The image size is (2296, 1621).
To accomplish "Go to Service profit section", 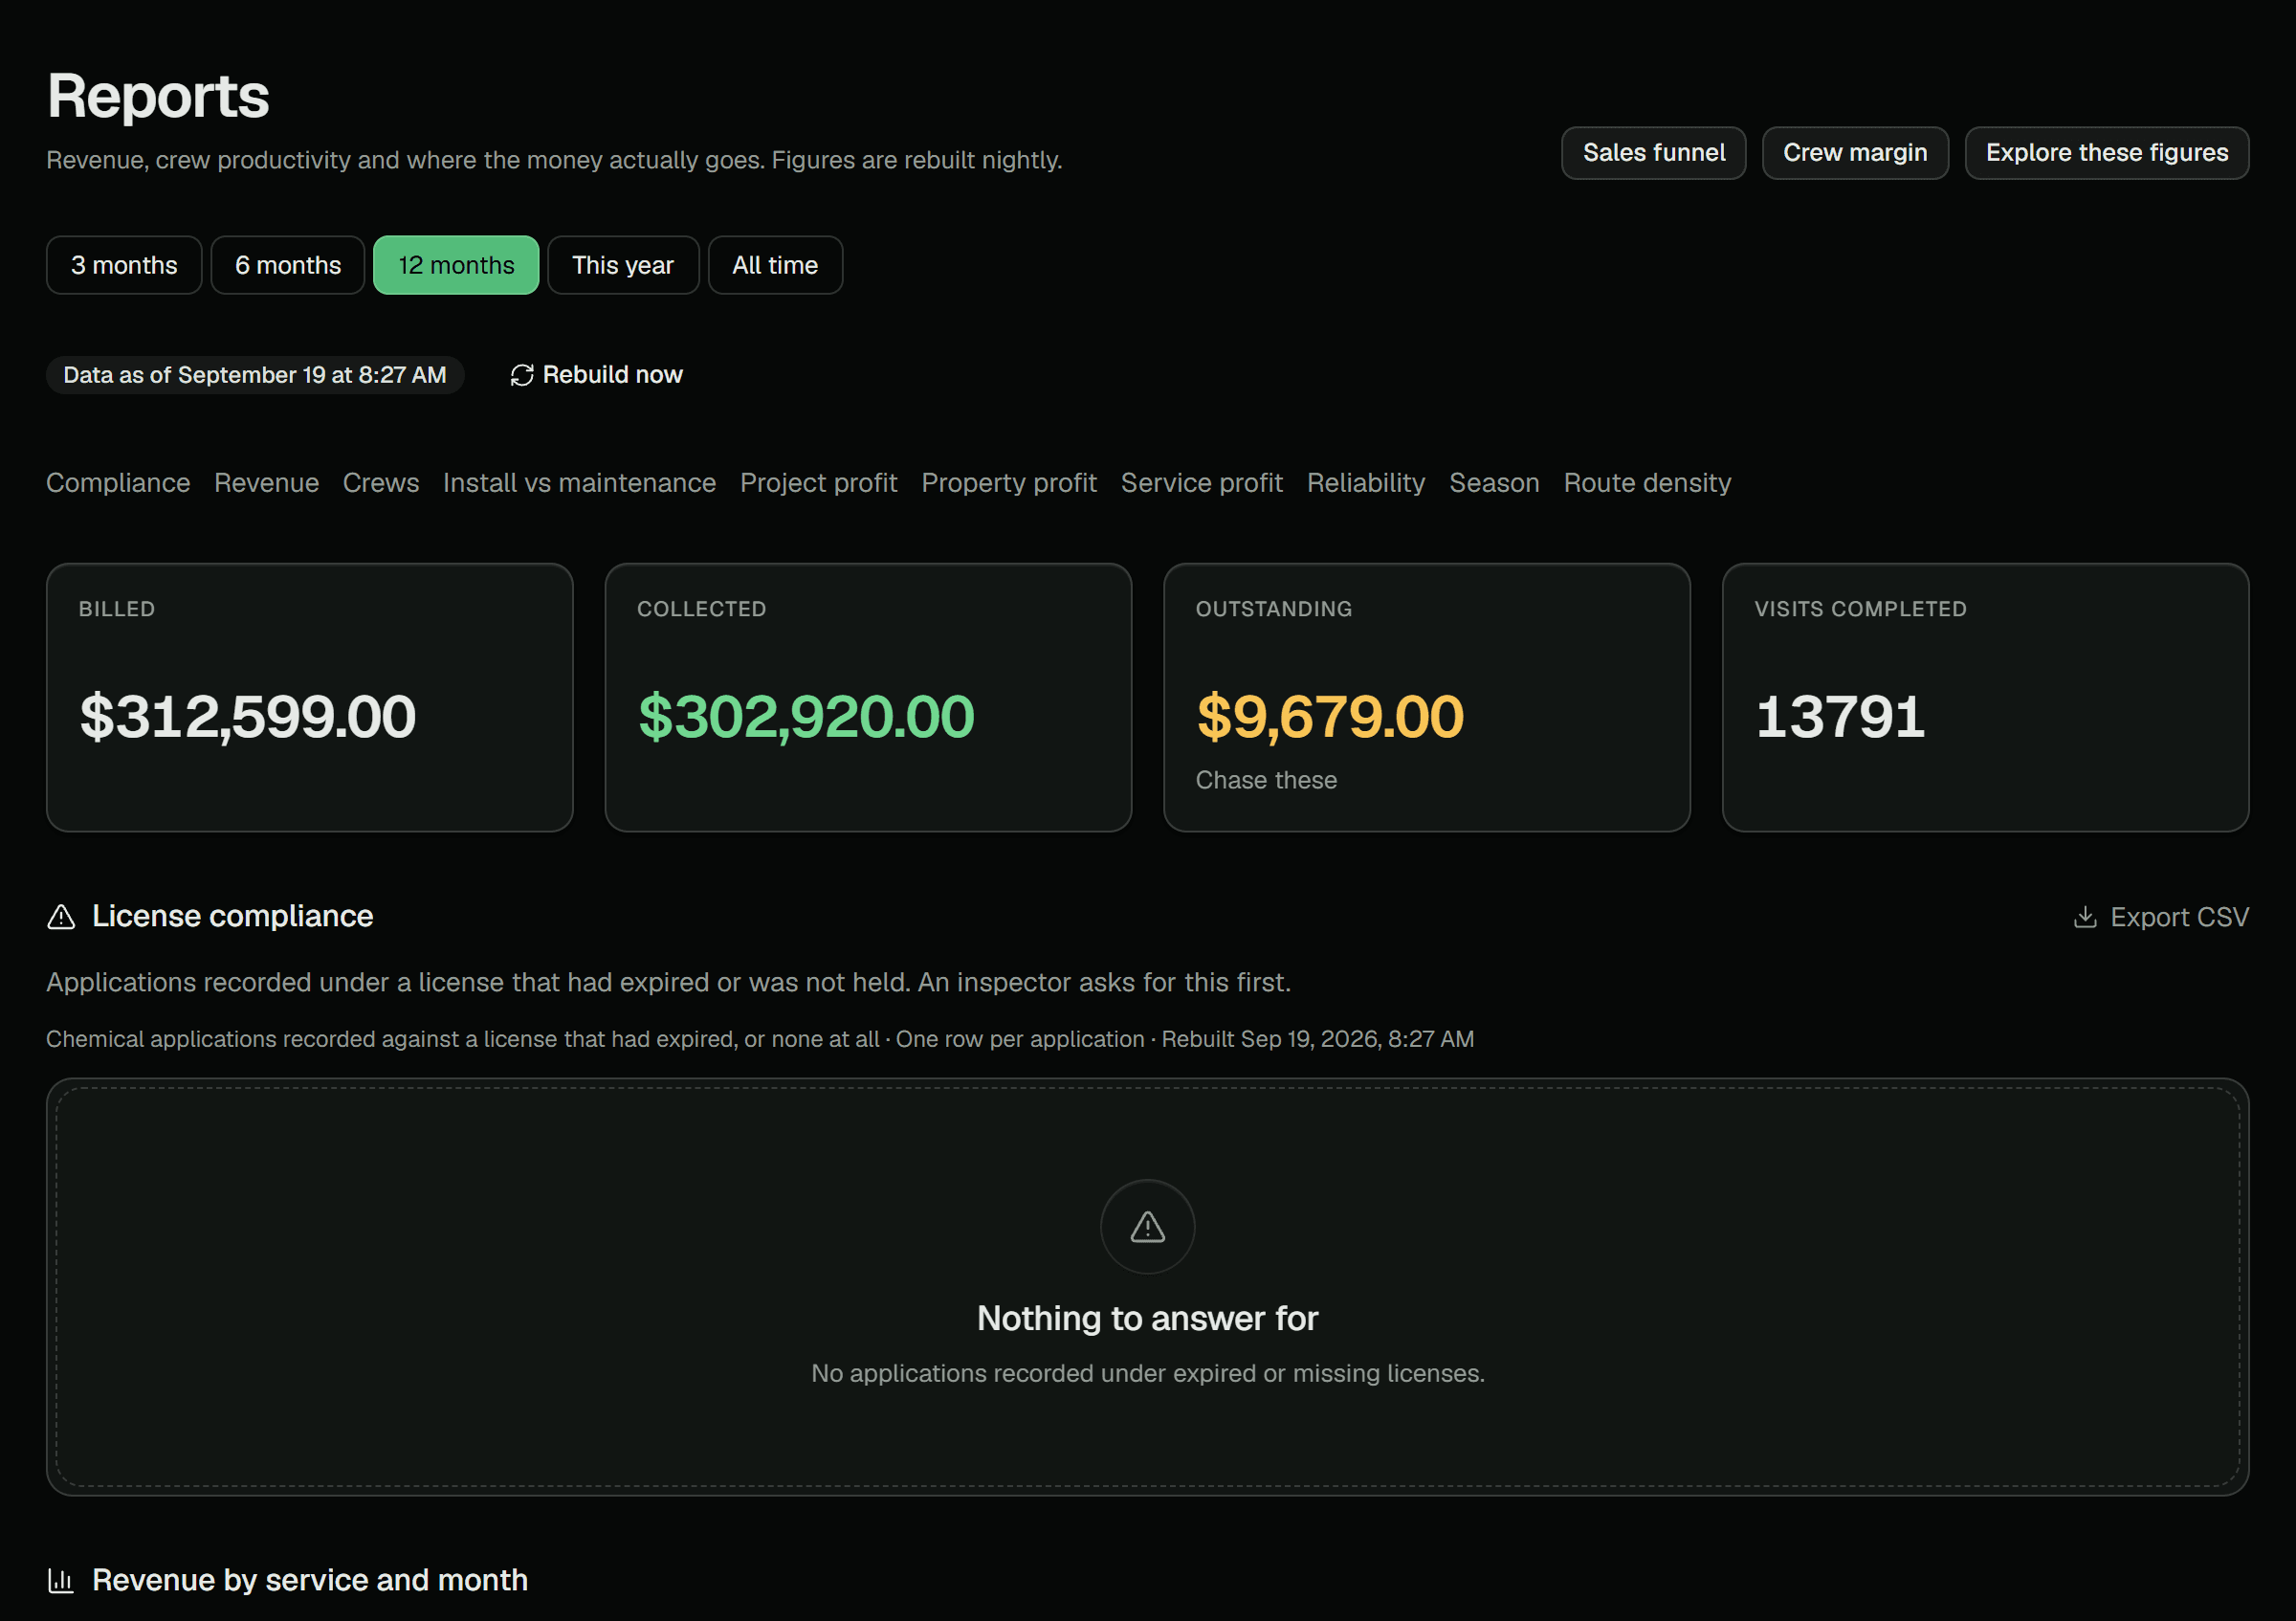I will click(x=1201, y=483).
